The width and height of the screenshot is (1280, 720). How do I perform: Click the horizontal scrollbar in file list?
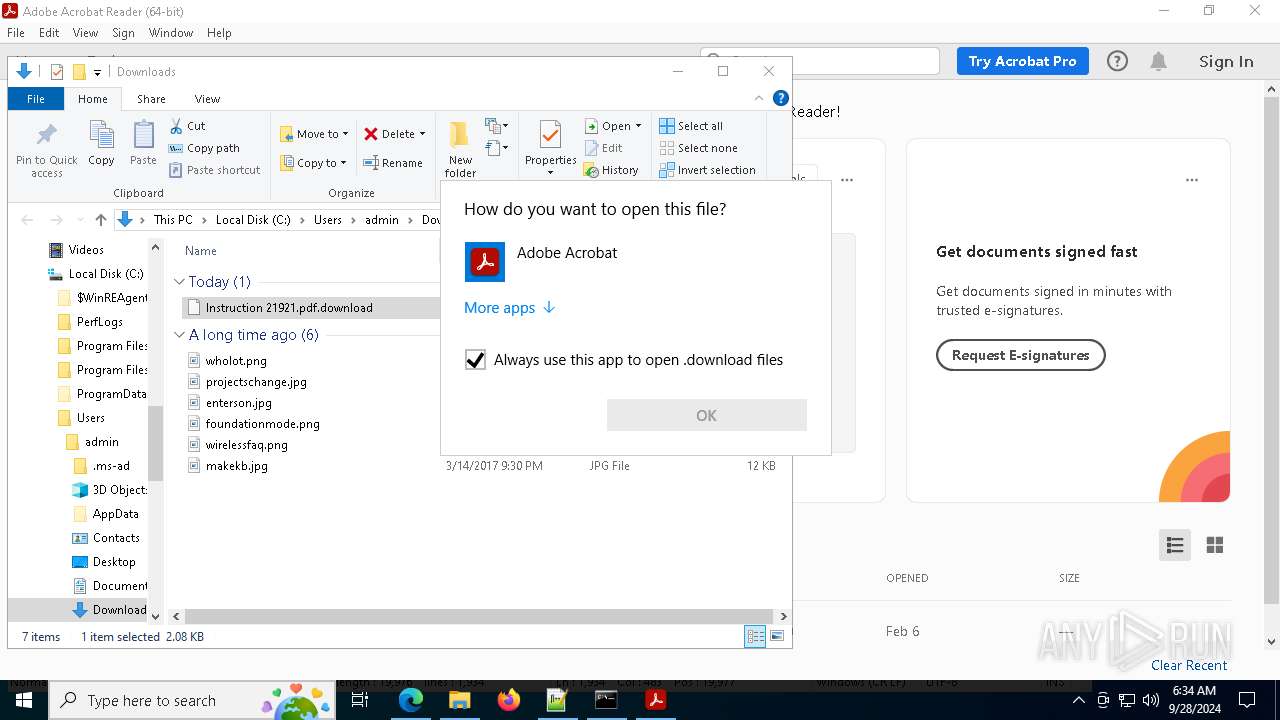(x=479, y=616)
